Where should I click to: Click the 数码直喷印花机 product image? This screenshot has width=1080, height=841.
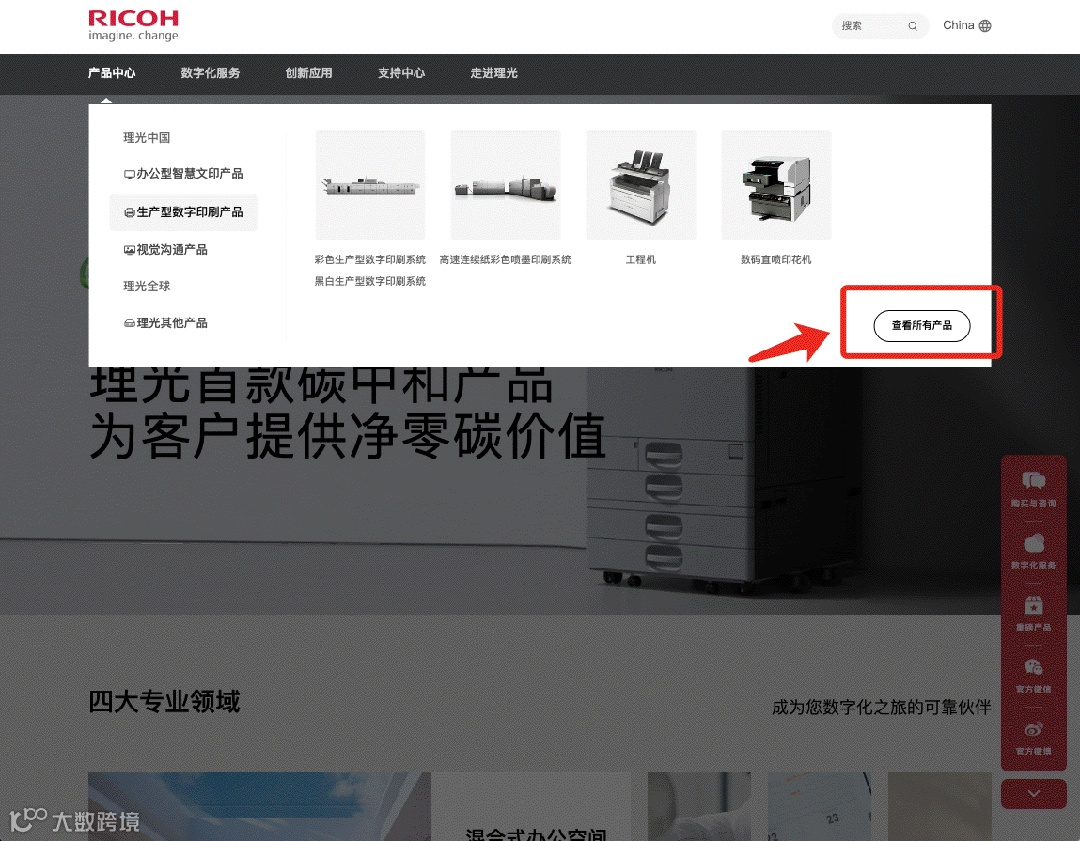(776, 185)
